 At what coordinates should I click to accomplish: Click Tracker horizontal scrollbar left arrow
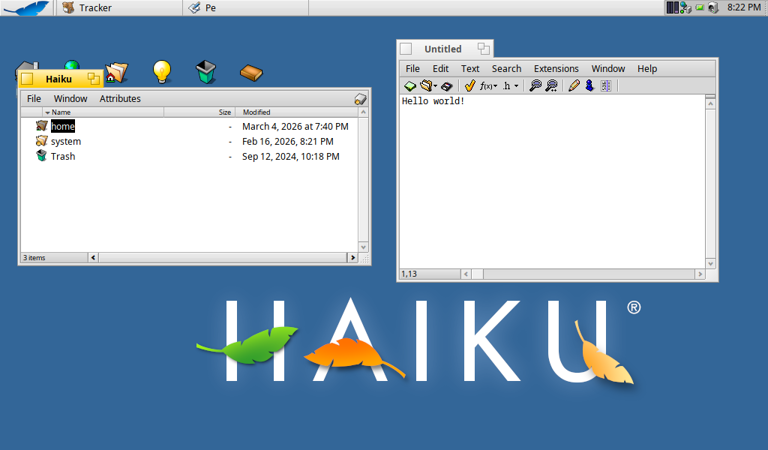[93, 258]
